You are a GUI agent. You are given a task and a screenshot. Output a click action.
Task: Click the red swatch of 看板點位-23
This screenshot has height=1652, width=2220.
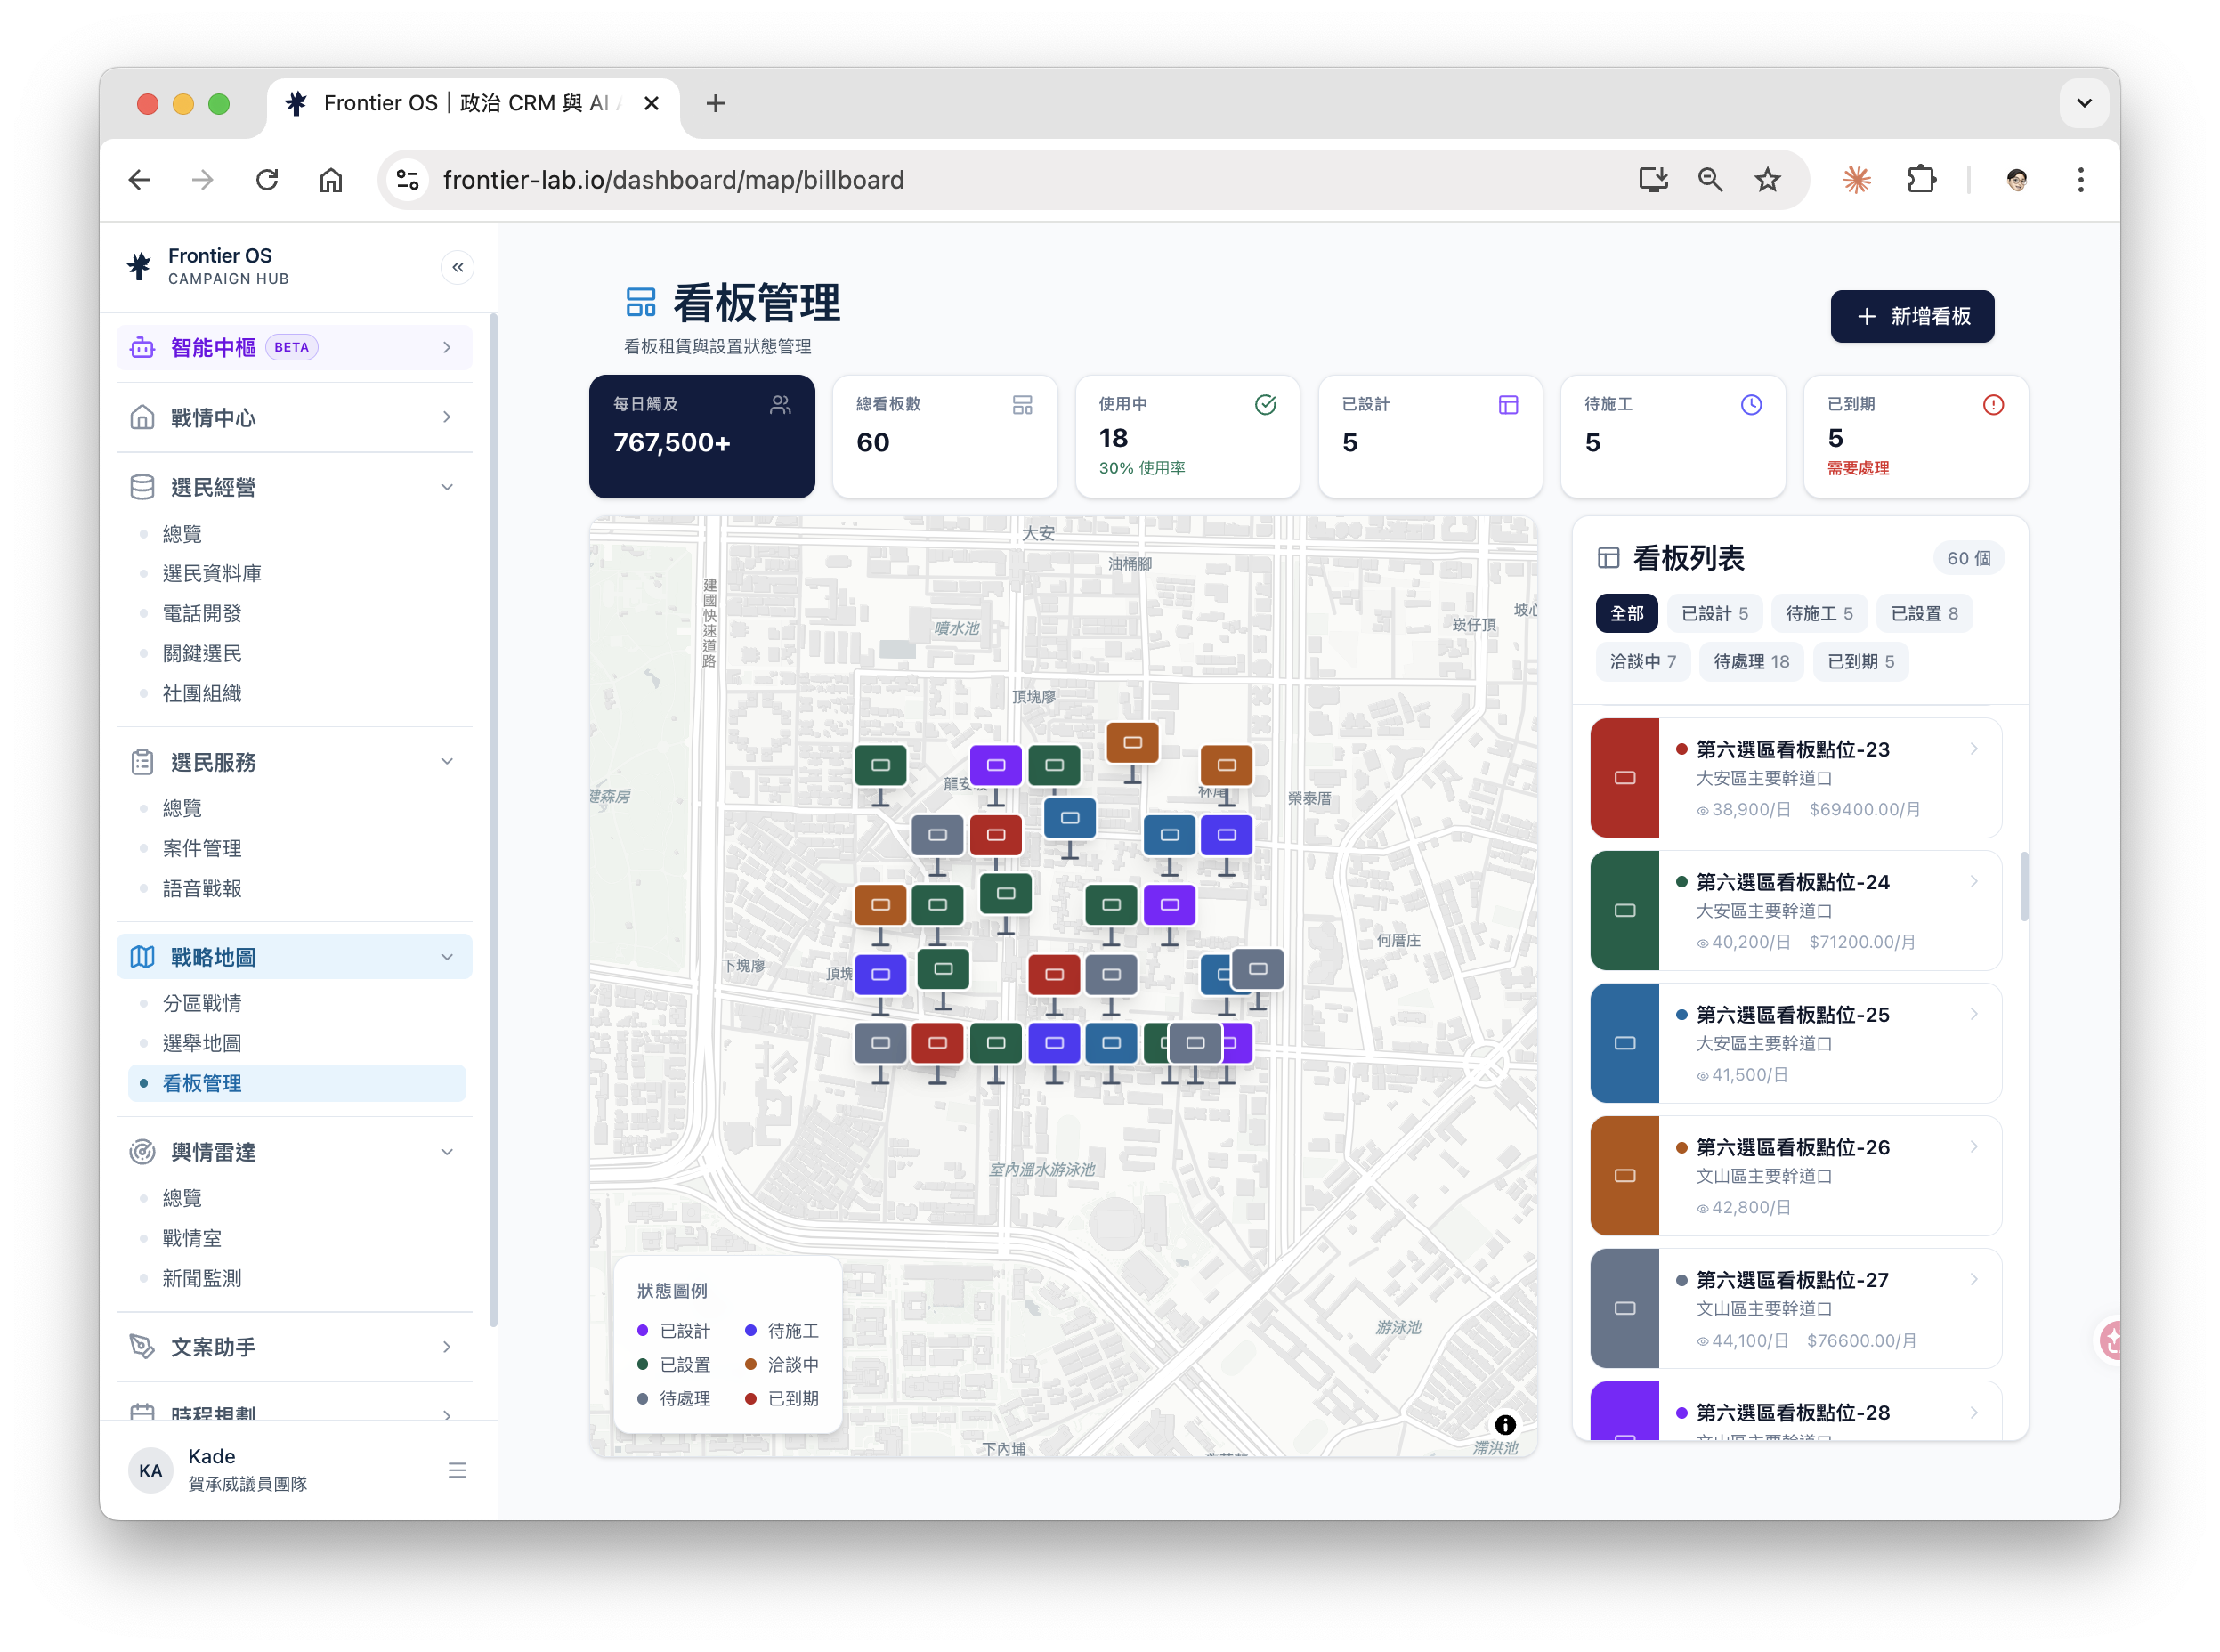(x=1625, y=778)
